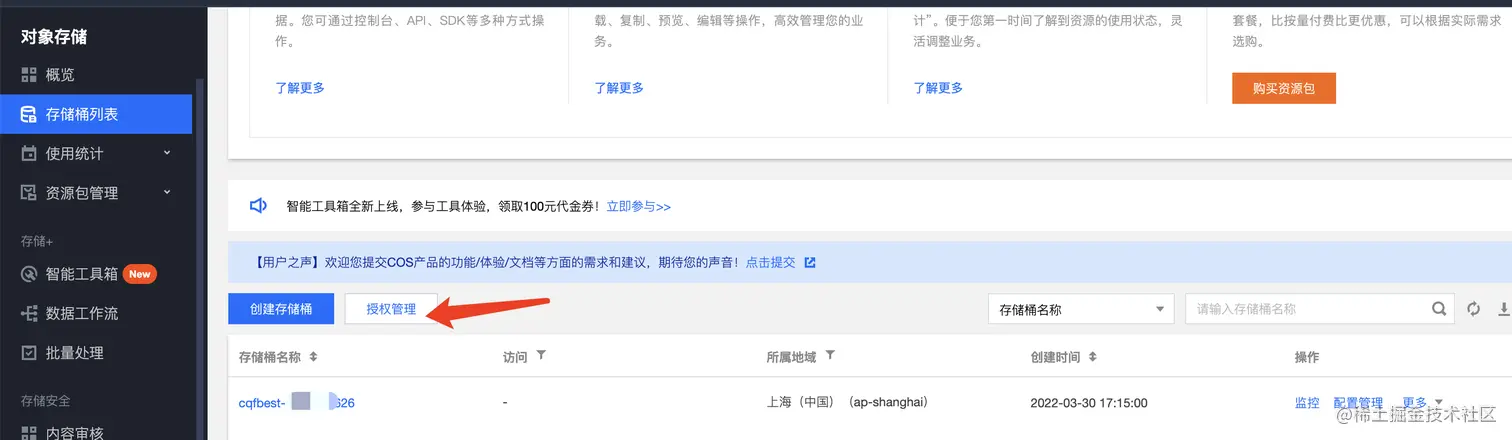Click the announcement speaker icon

point(258,206)
